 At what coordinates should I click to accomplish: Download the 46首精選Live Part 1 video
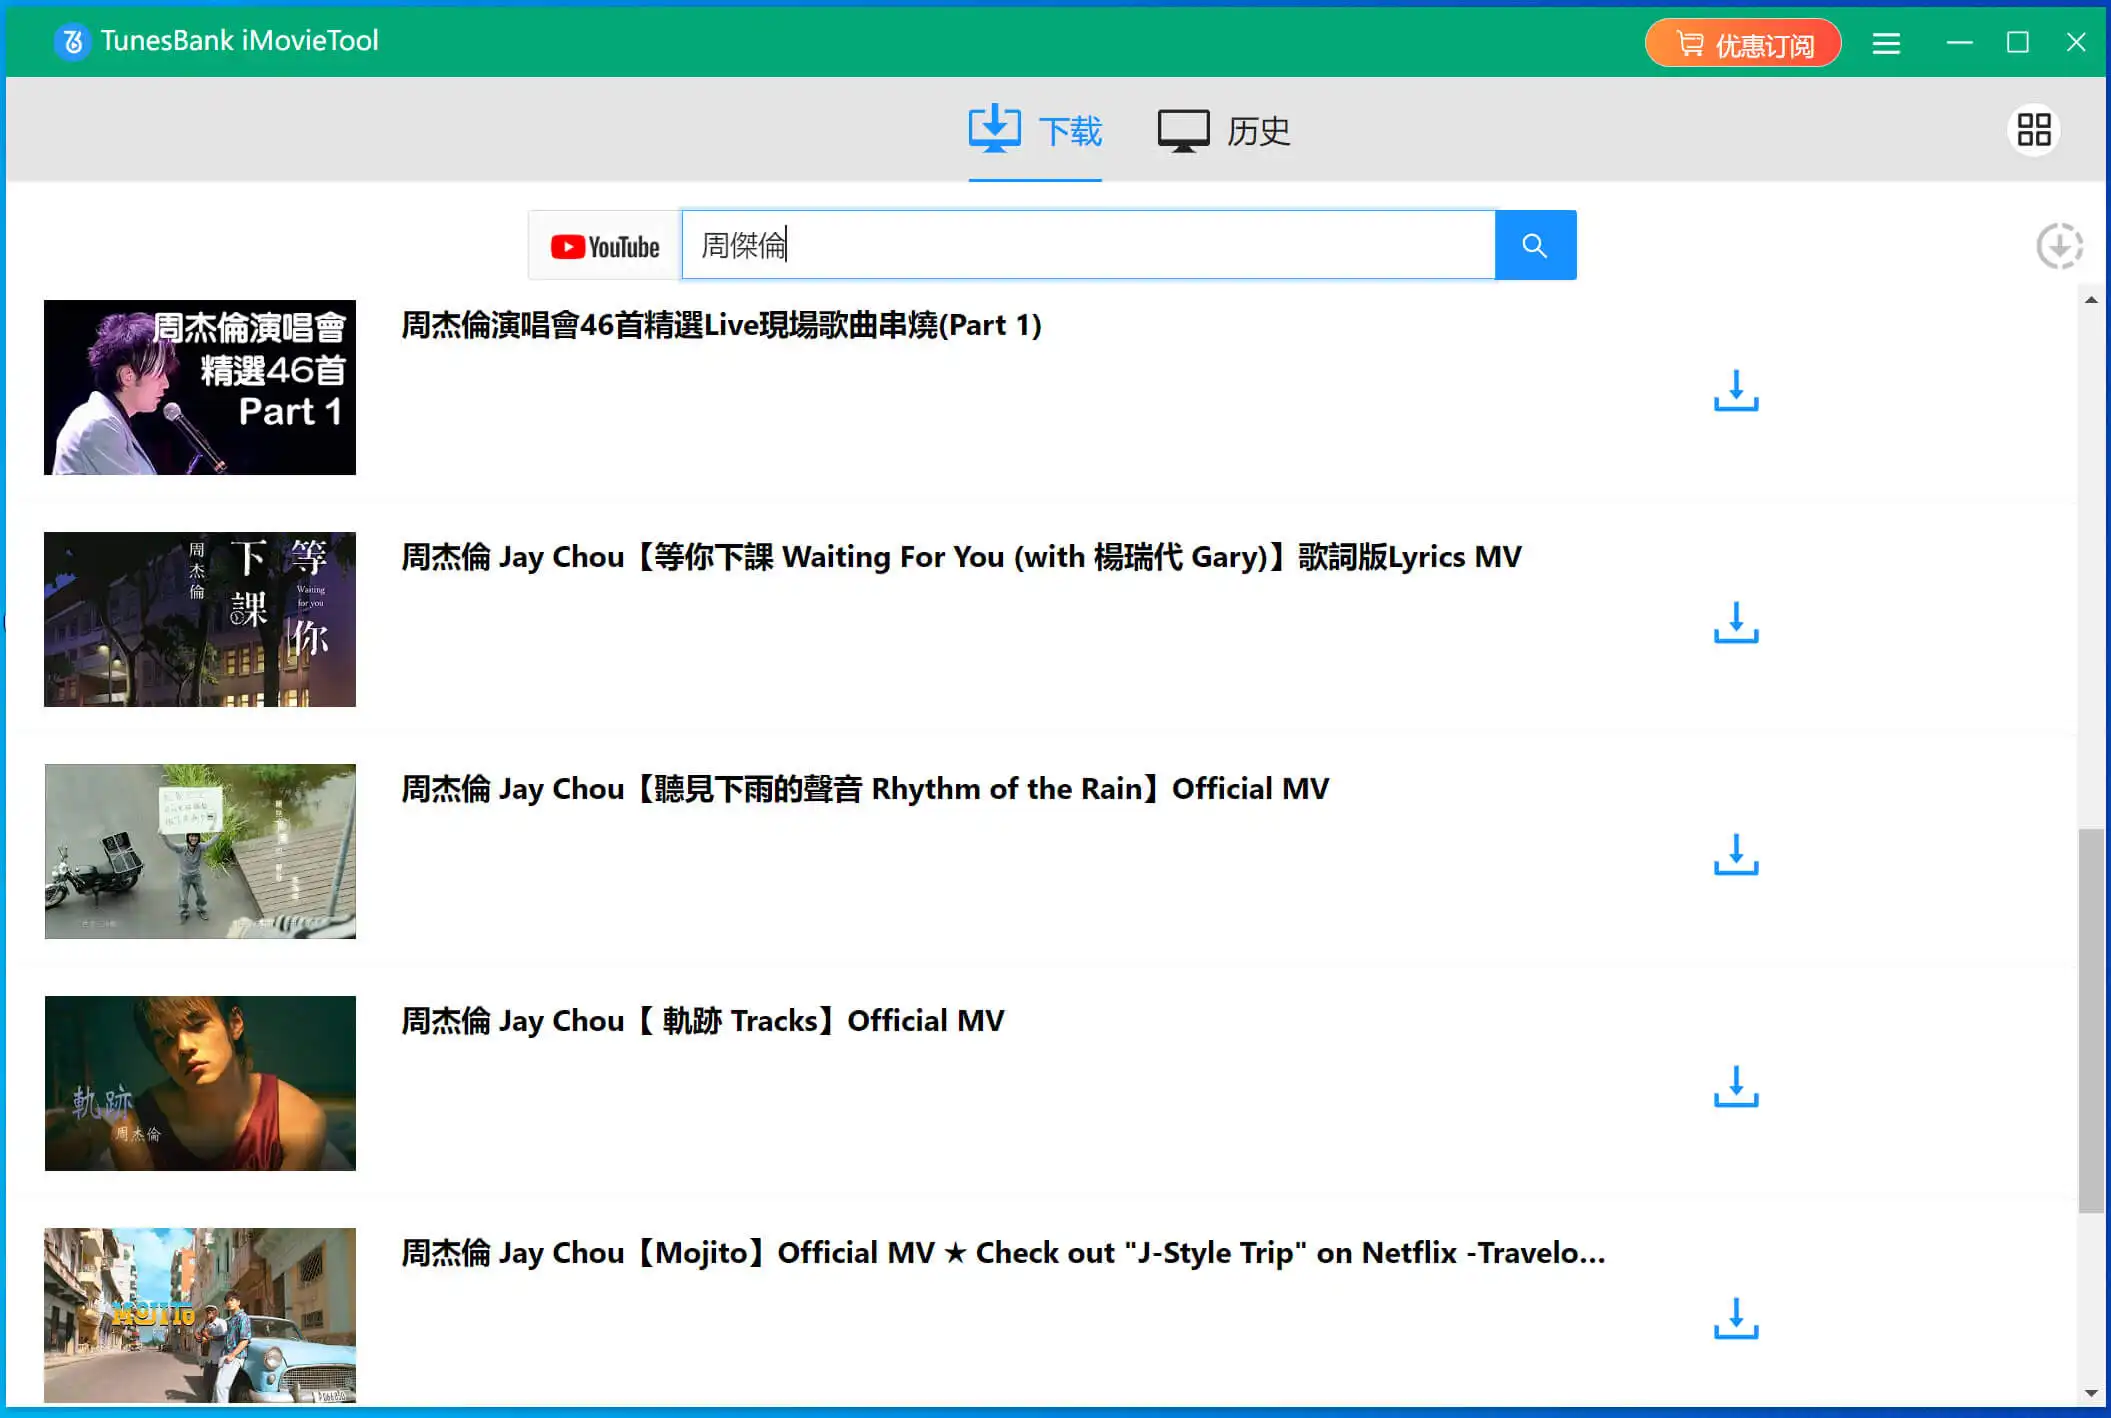point(1736,390)
